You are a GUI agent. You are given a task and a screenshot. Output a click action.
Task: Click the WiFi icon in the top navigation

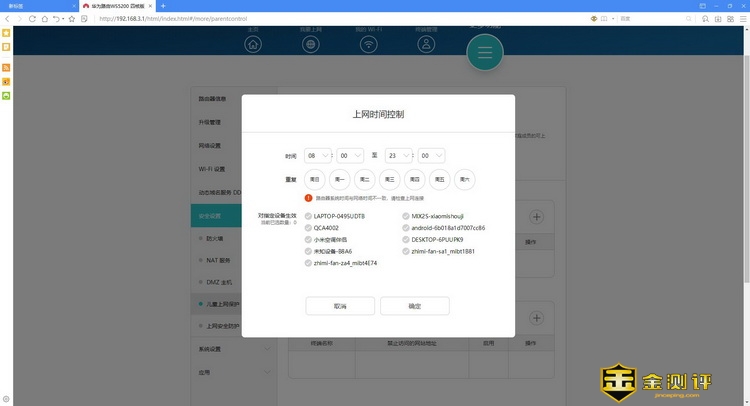pos(367,44)
